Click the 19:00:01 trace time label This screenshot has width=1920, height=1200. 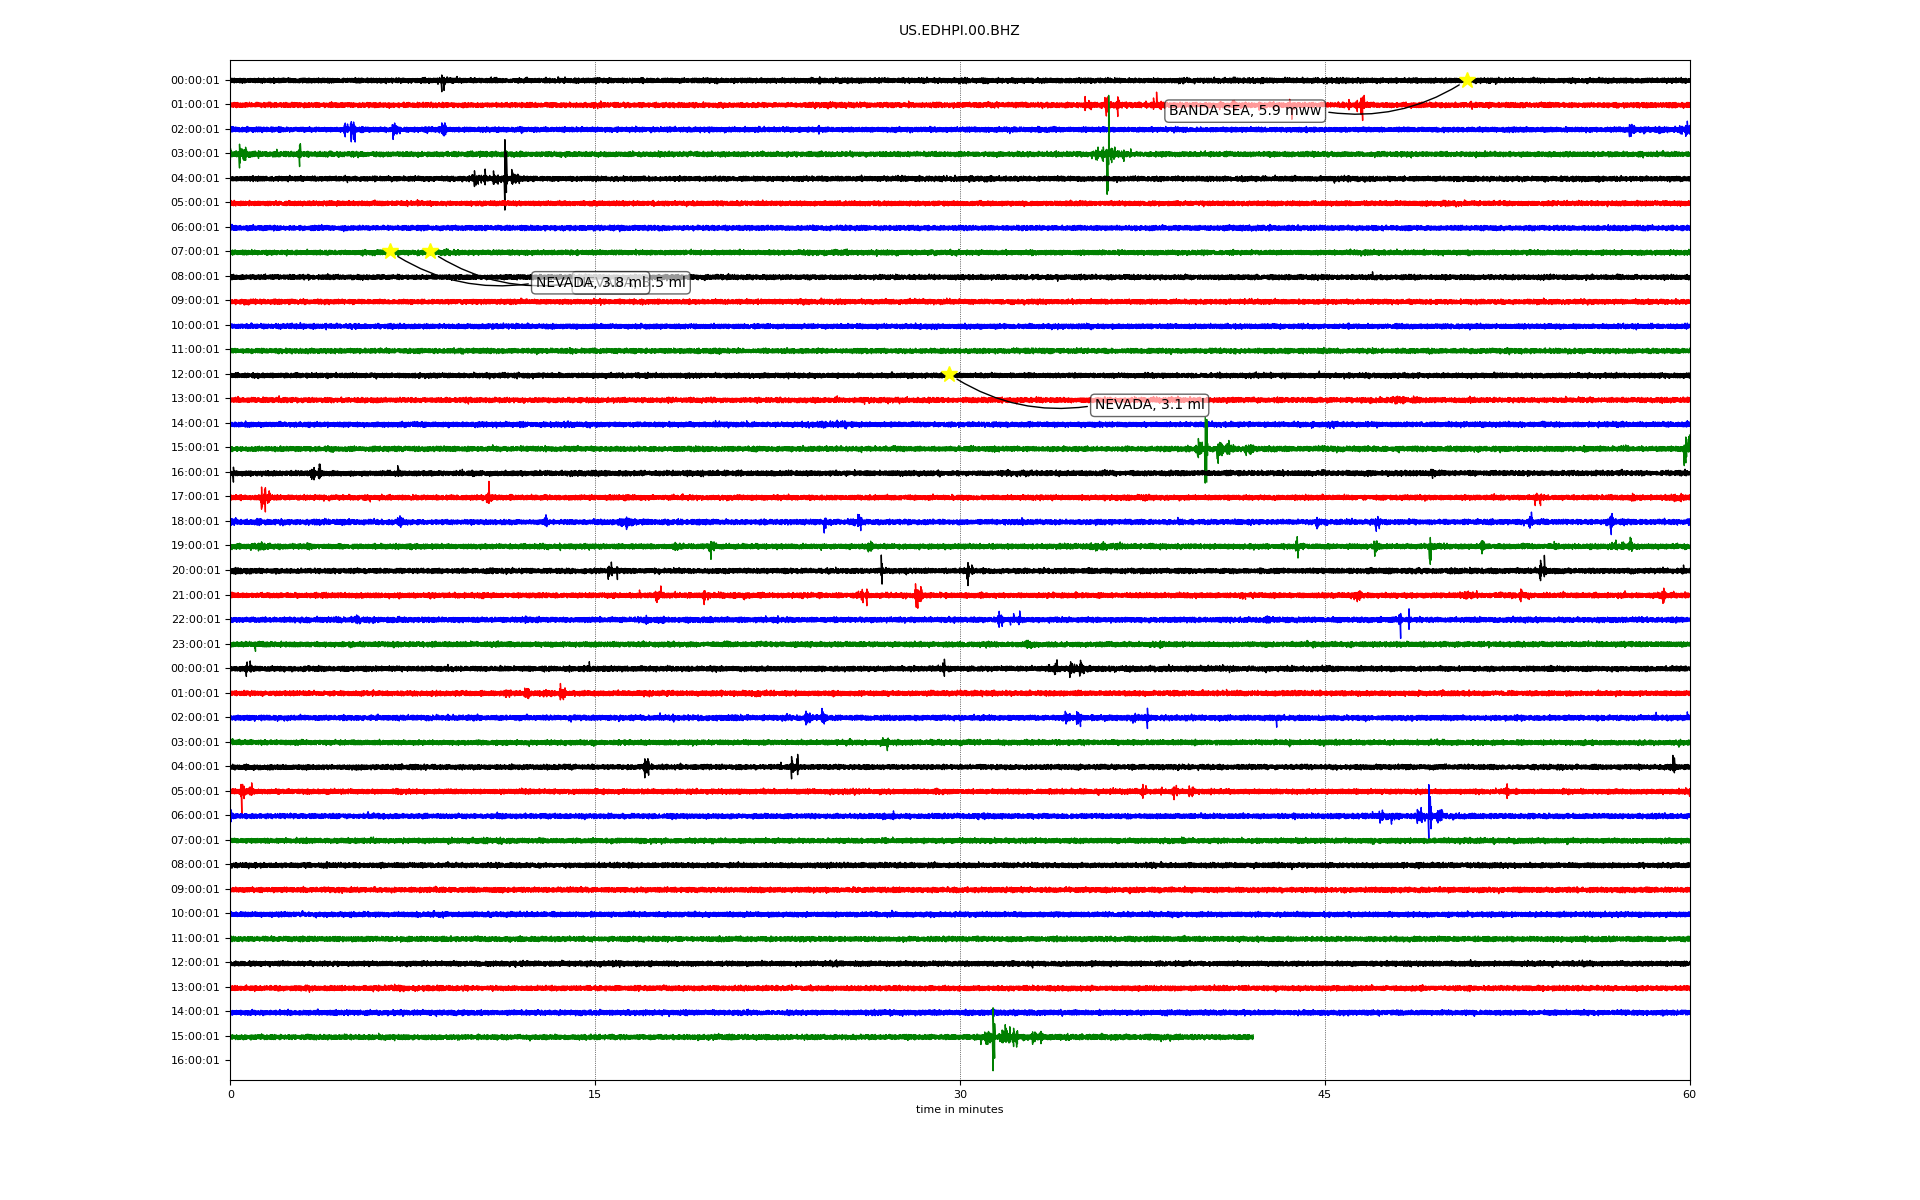pos(195,546)
